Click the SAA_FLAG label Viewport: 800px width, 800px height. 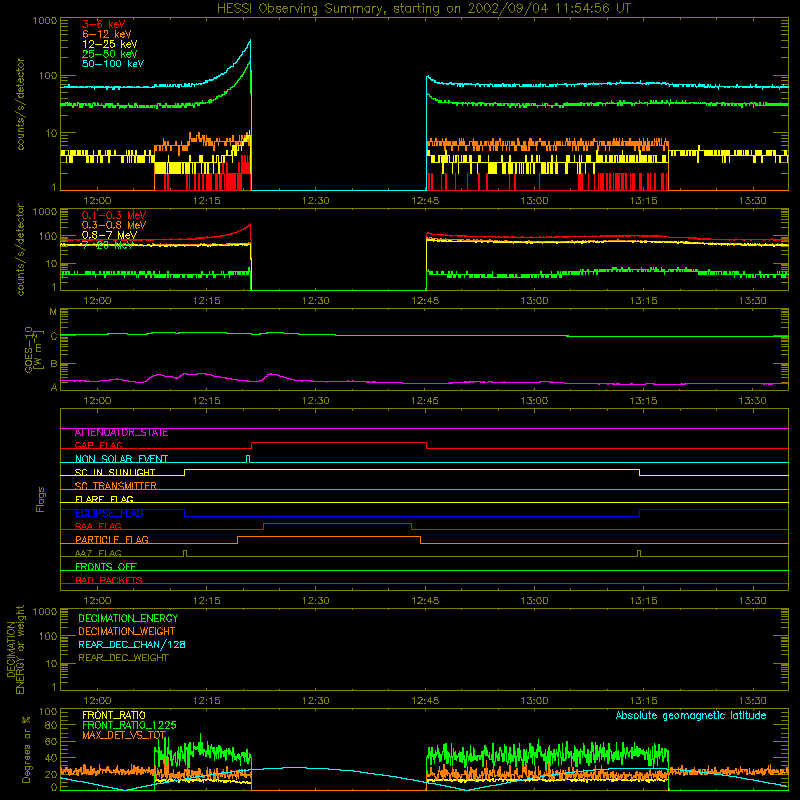tap(98, 526)
